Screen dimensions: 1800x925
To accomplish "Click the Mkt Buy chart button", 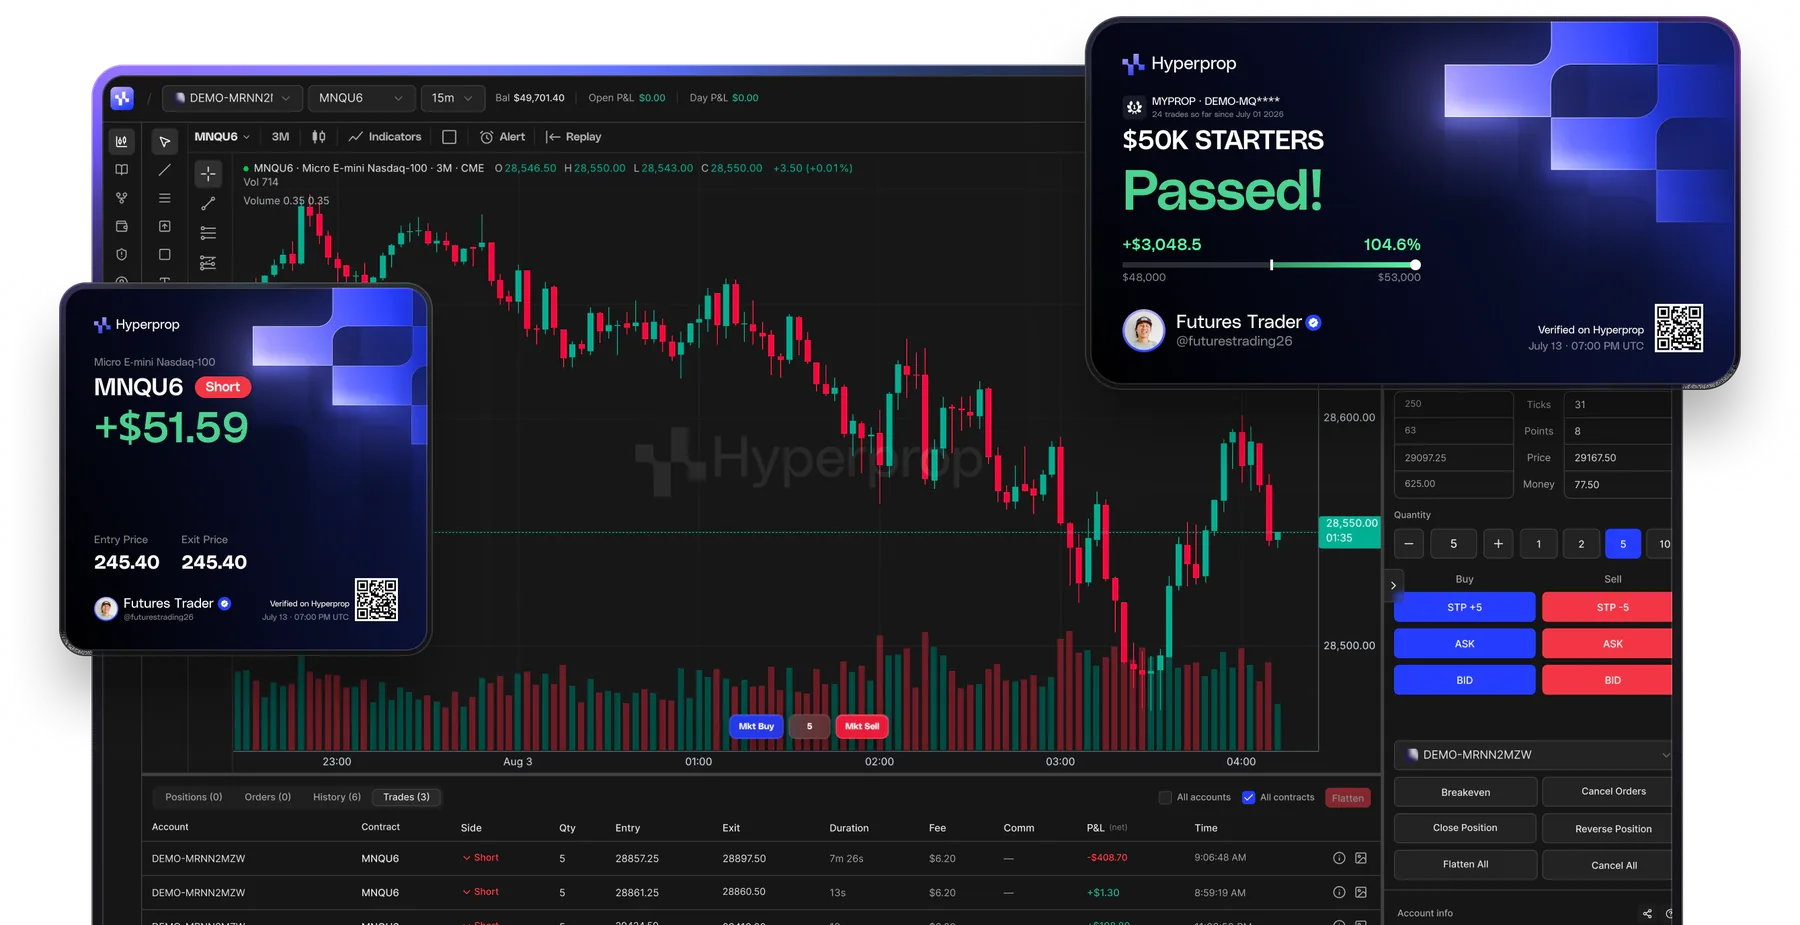I will tap(756, 726).
